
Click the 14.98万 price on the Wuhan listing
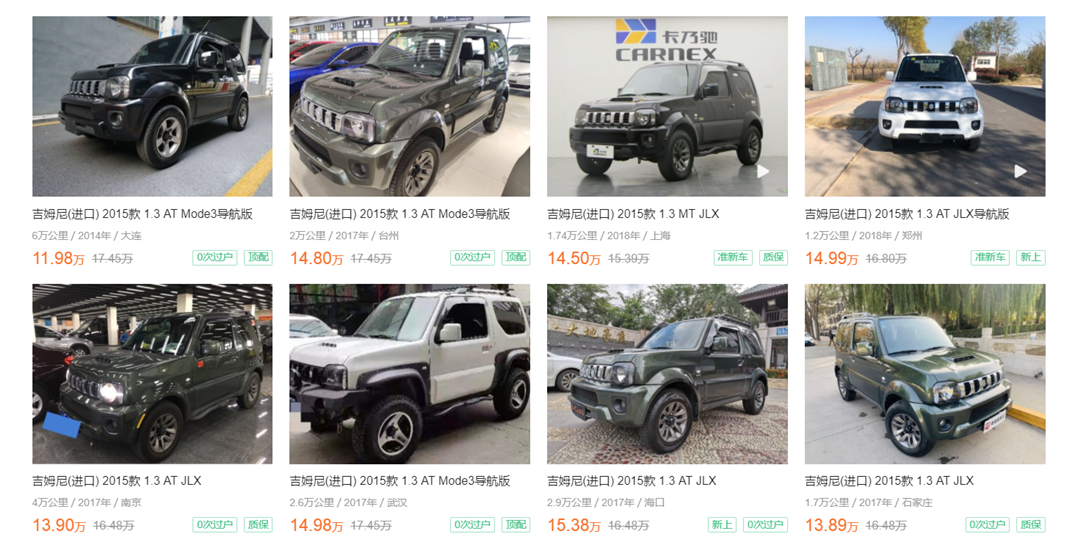[316, 526]
